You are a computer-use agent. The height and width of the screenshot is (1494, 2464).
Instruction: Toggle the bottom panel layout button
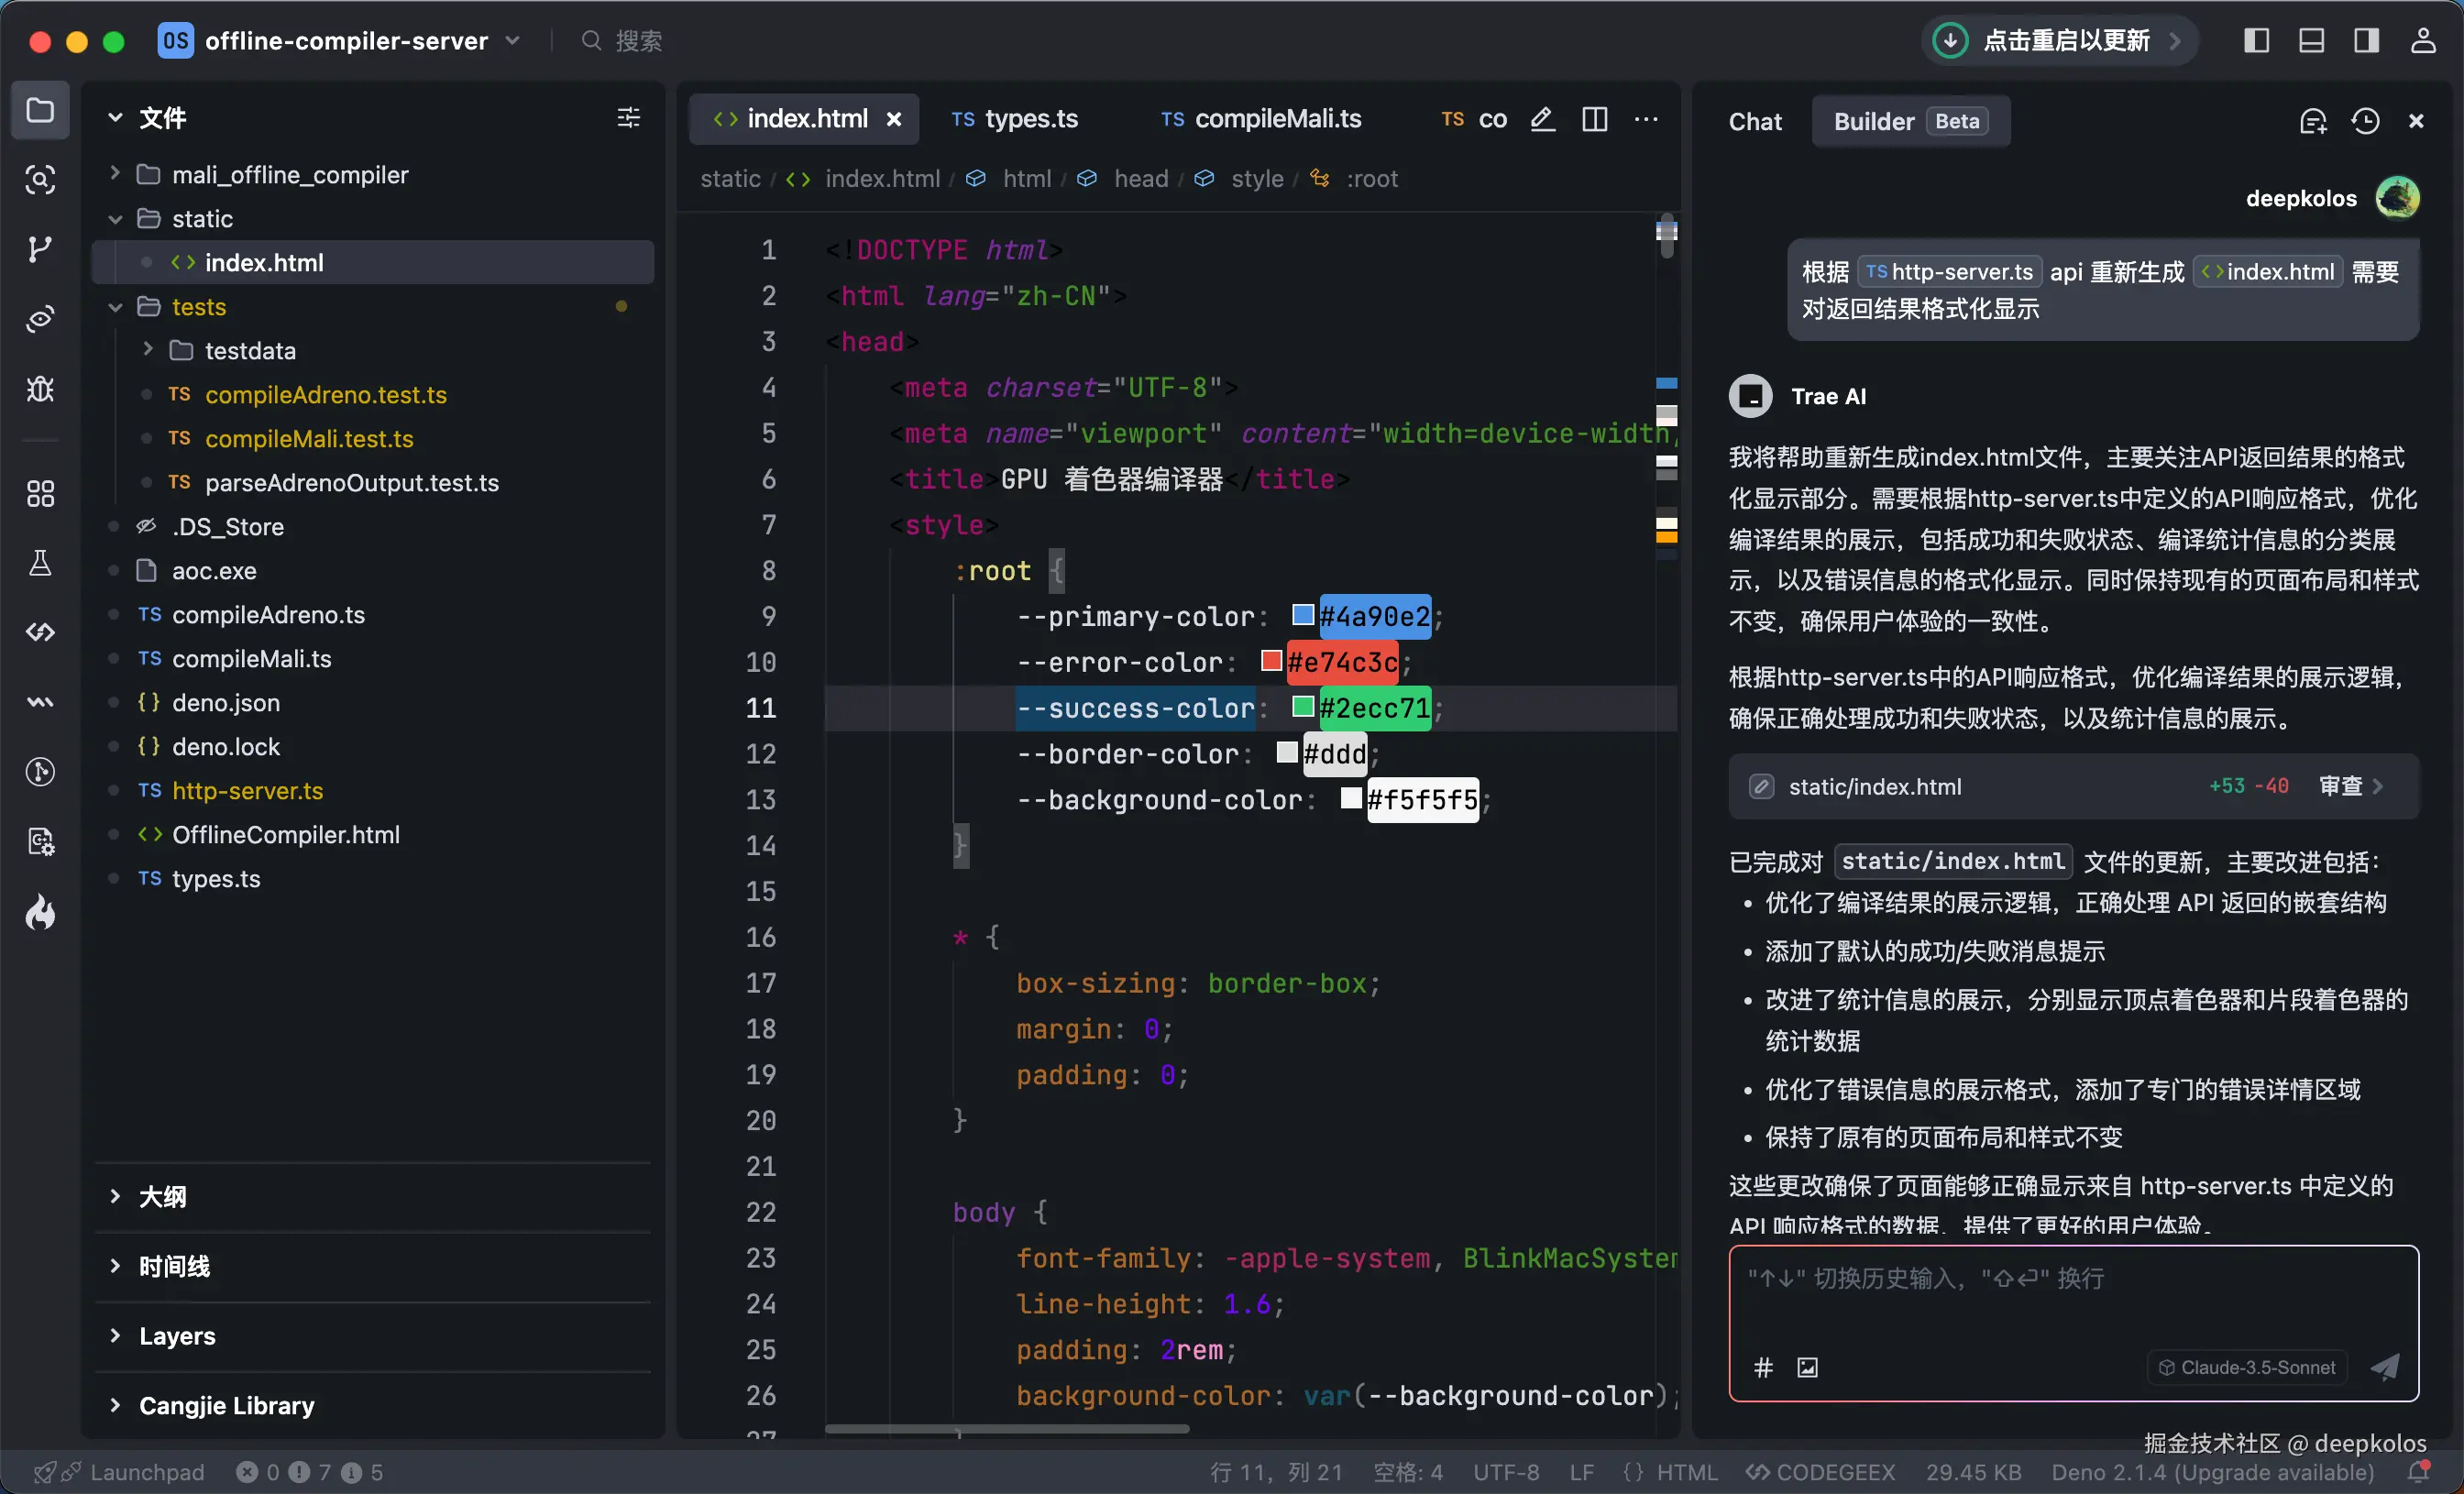pyautogui.click(x=2311, y=40)
